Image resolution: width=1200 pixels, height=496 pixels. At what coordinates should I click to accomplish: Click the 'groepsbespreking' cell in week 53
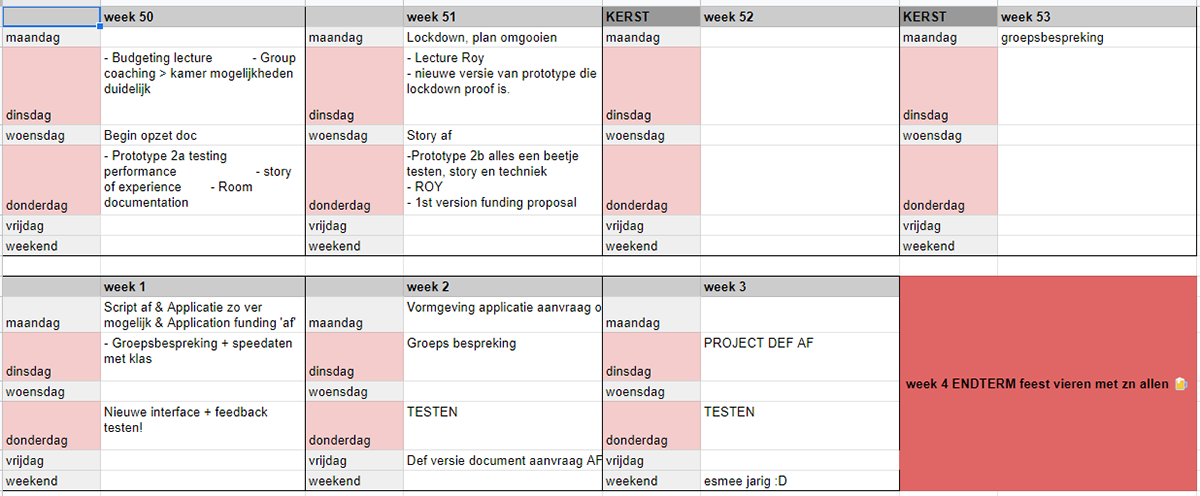(x=1097, y=37)
